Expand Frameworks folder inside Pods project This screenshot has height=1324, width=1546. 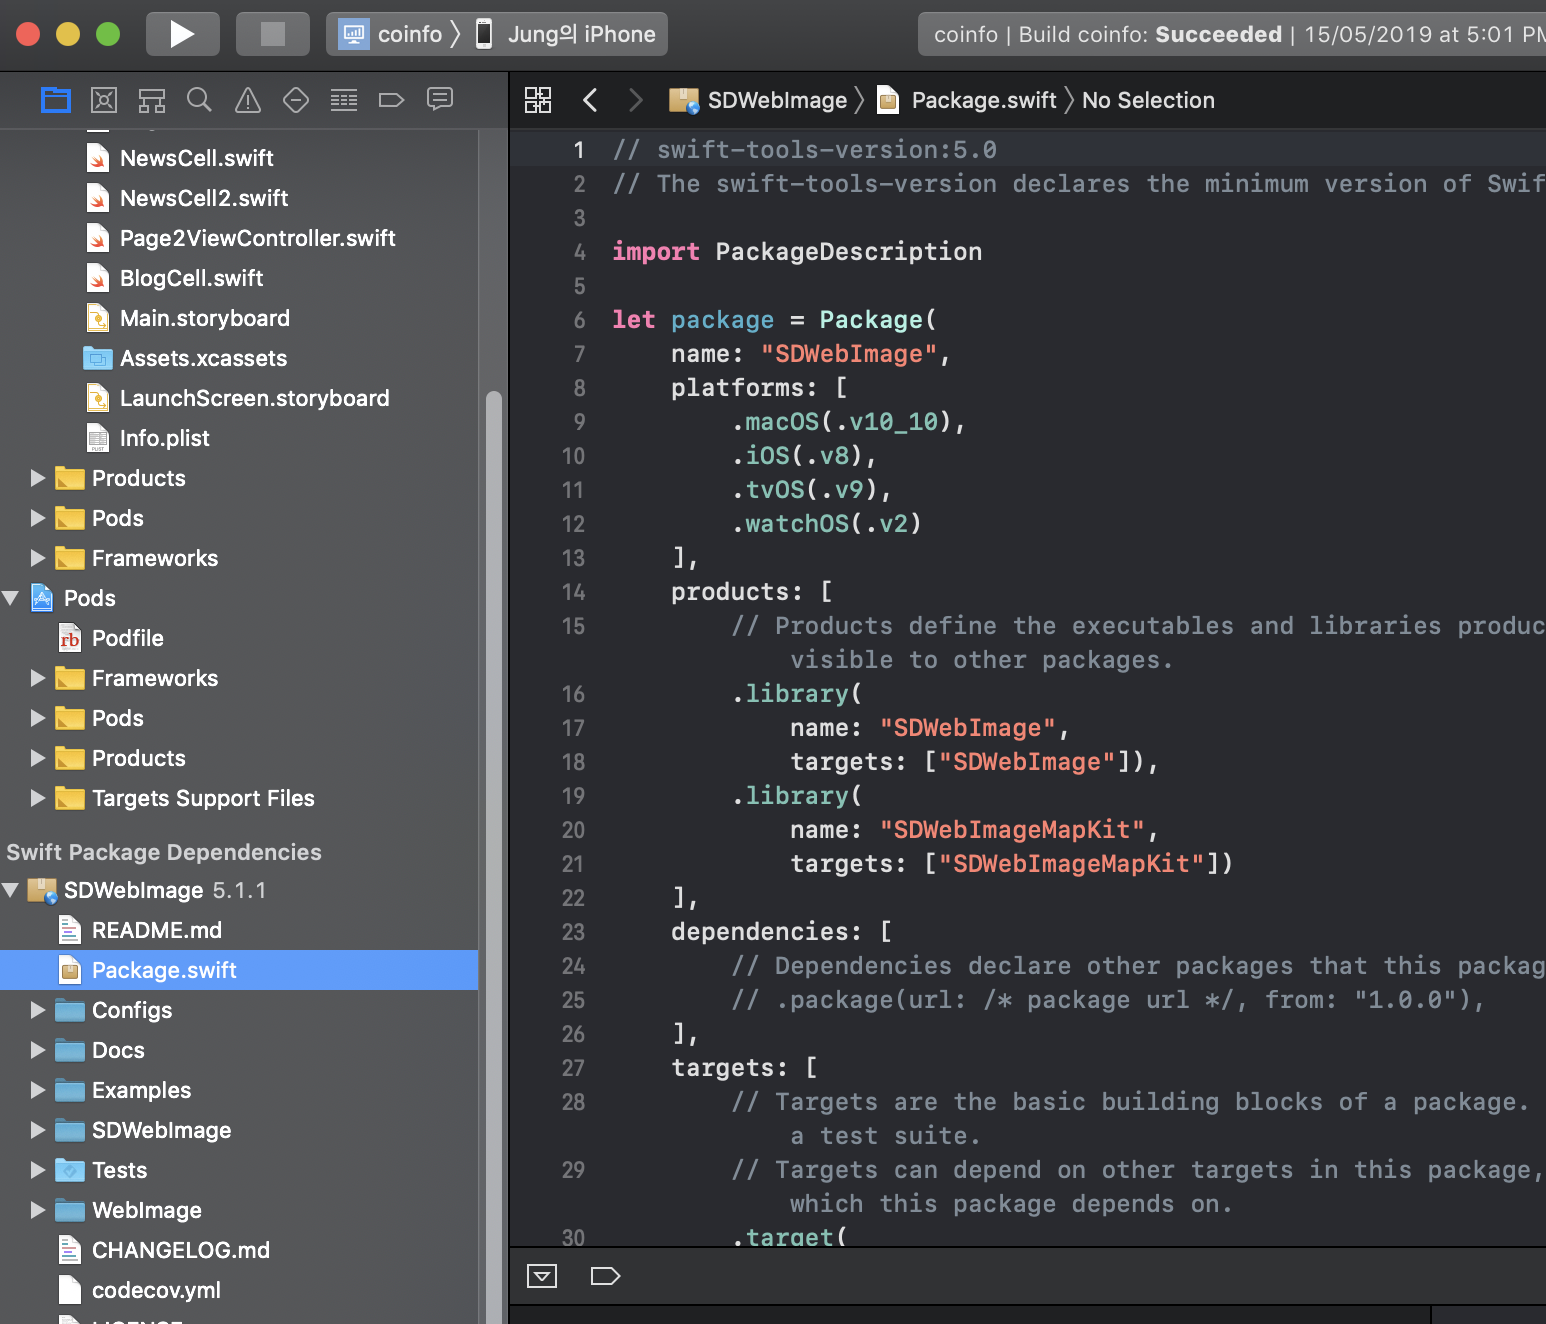38,678
